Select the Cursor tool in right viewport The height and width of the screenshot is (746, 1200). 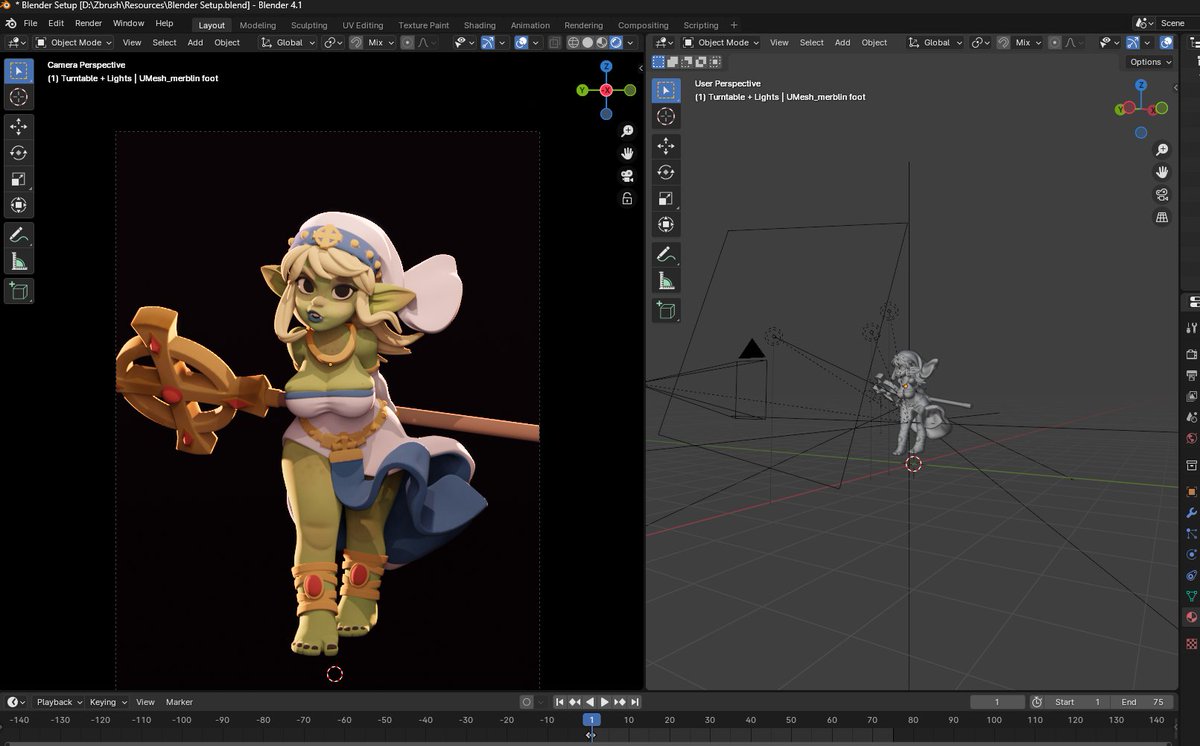666,116
